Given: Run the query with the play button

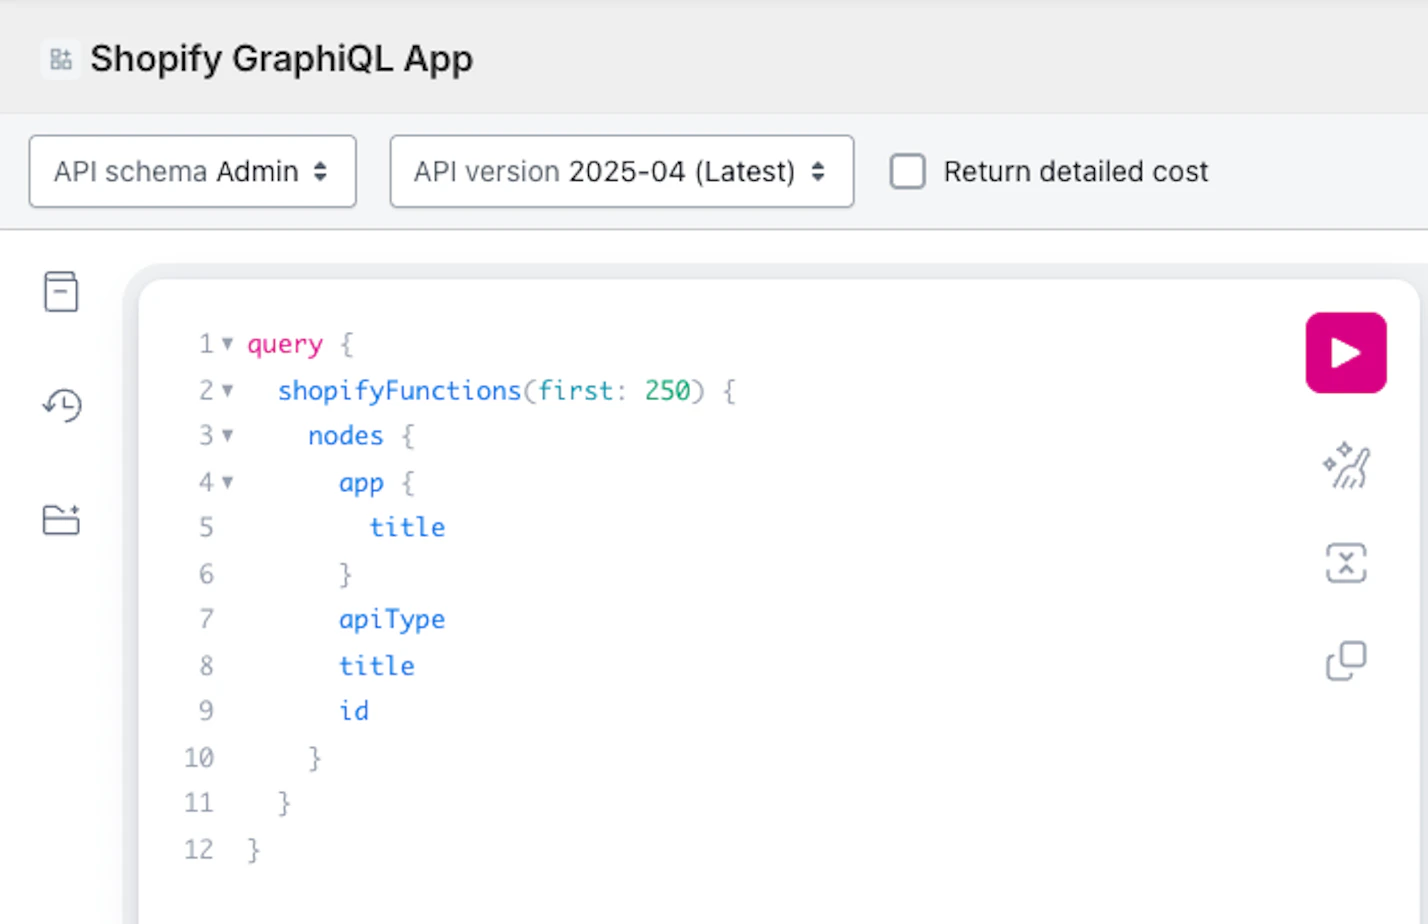Looking at the screenshot, I should pos(1345,353).
